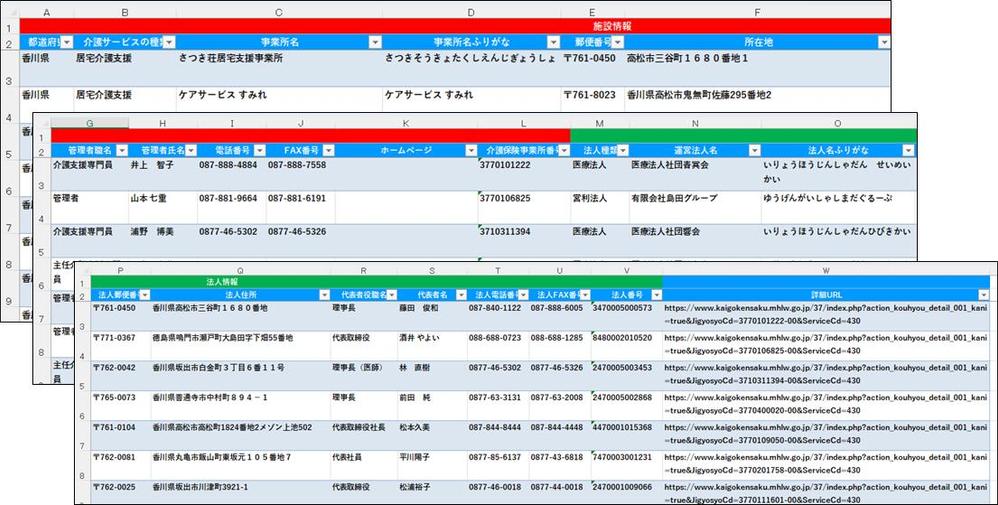The image size is (998, 505).
Task: Select the corporate phone cell 0877-63-3131
Action: [x=498, y=404]
